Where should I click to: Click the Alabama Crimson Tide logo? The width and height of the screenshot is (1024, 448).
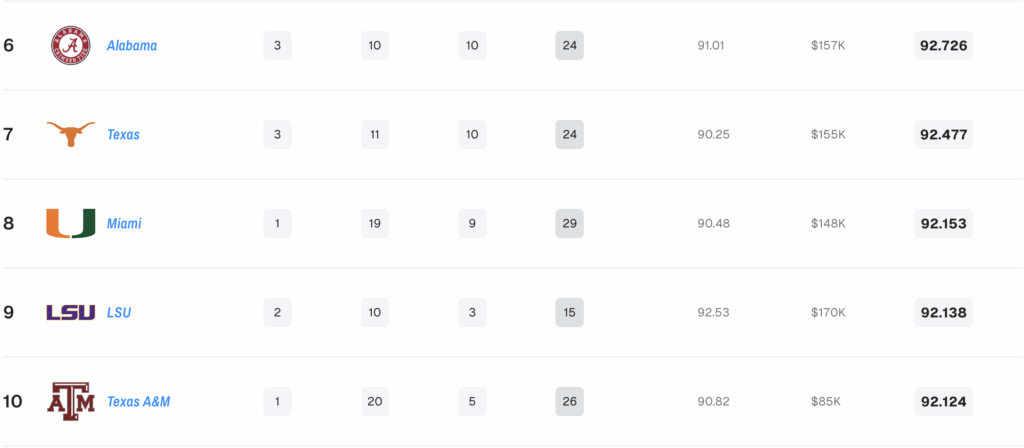point(71,45)
